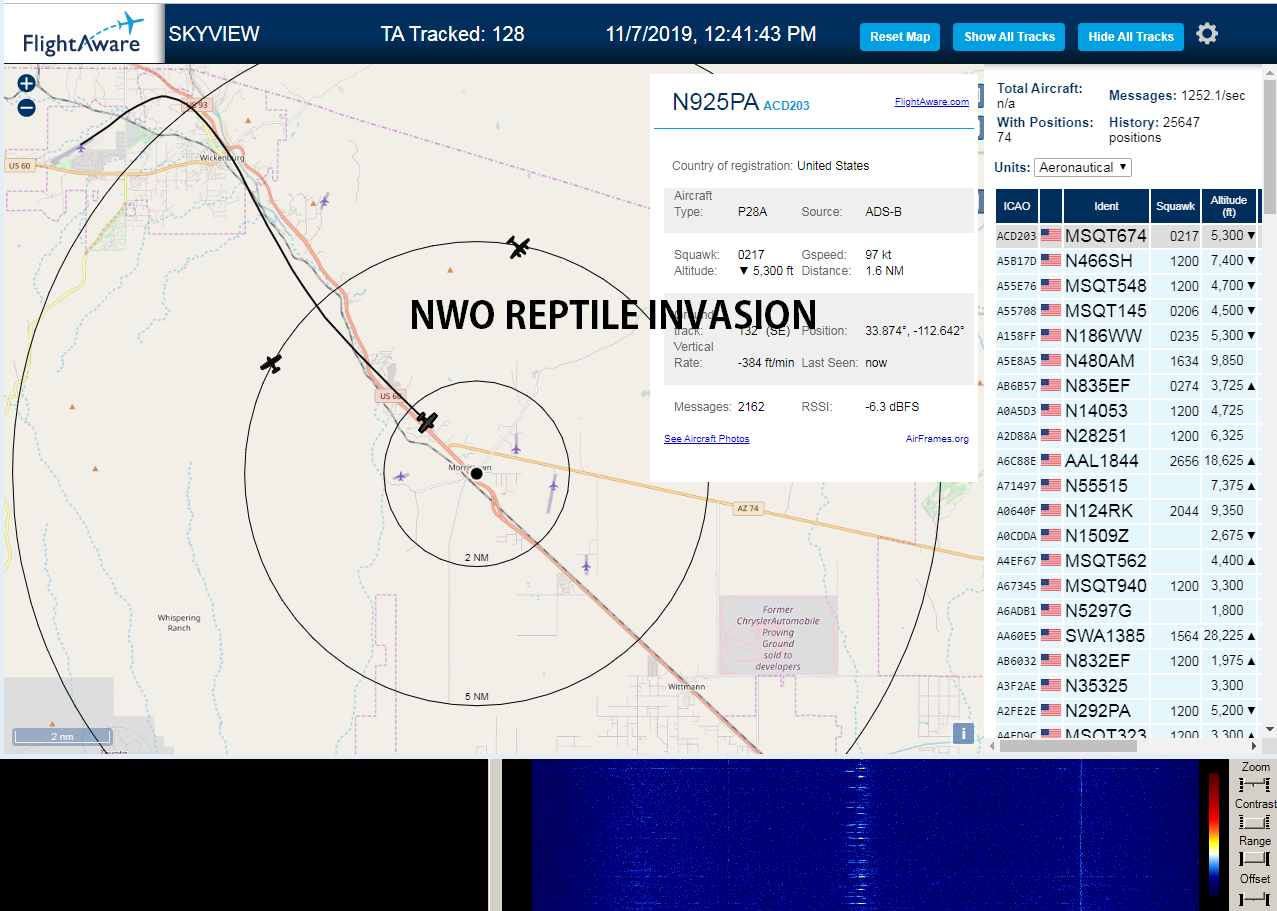1277x911 pixels.
Task: Select the purple aircraft west of Wickenburg near US 60
Action: pyautogui.click(x=82, y=148)
